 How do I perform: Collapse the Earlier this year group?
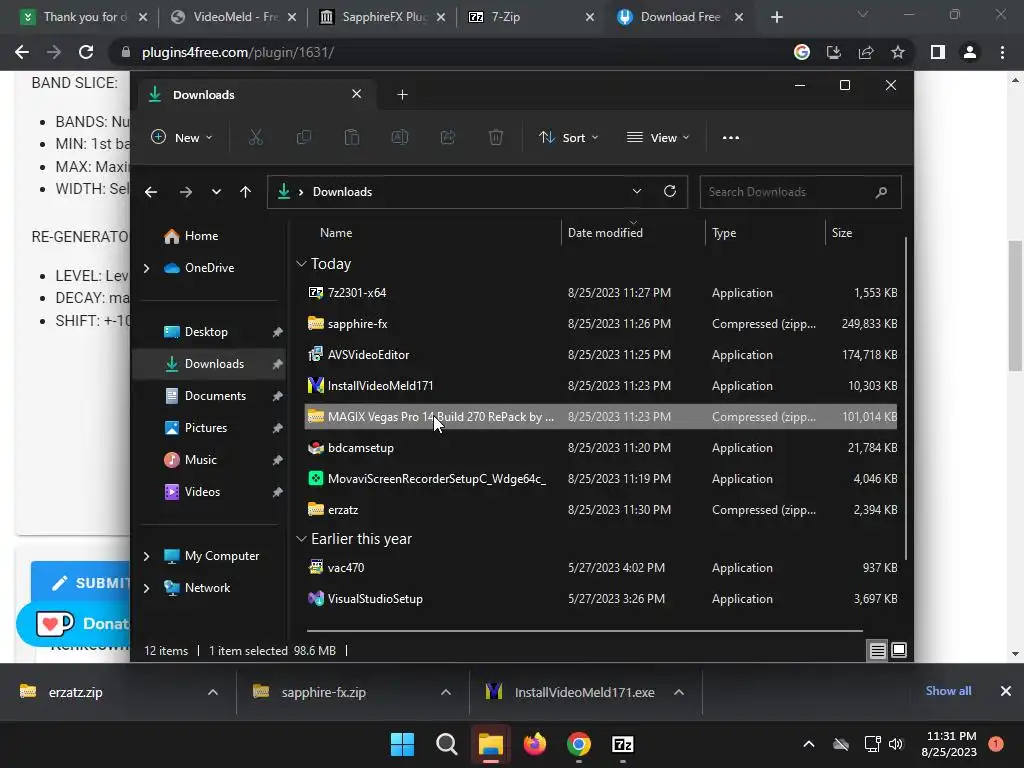pos(301,539)
